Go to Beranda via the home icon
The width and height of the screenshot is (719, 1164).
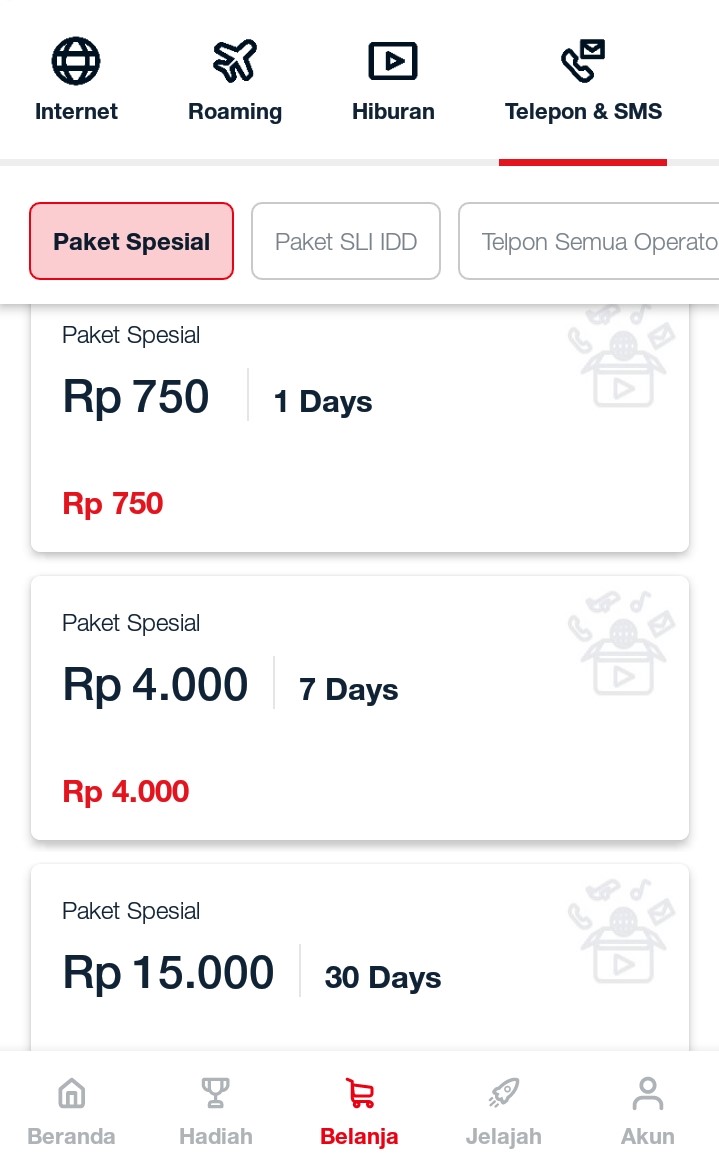[71, 1092]
